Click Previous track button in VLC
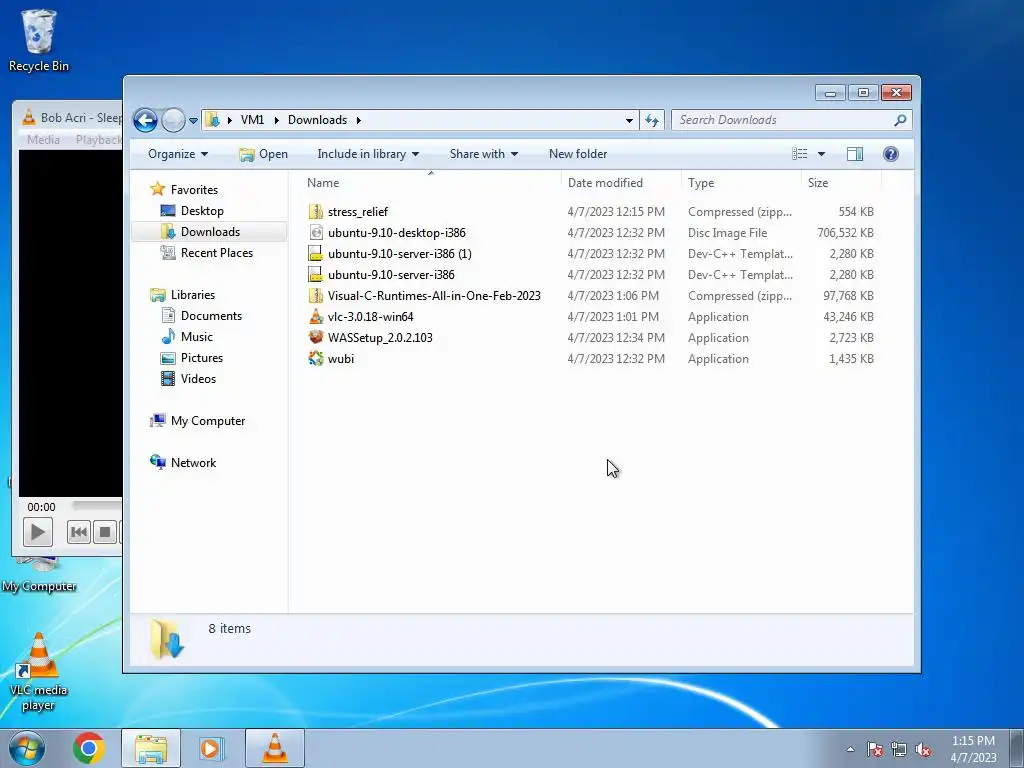Viewport: 1024px width, 768px height. click(x=78, y=532)
